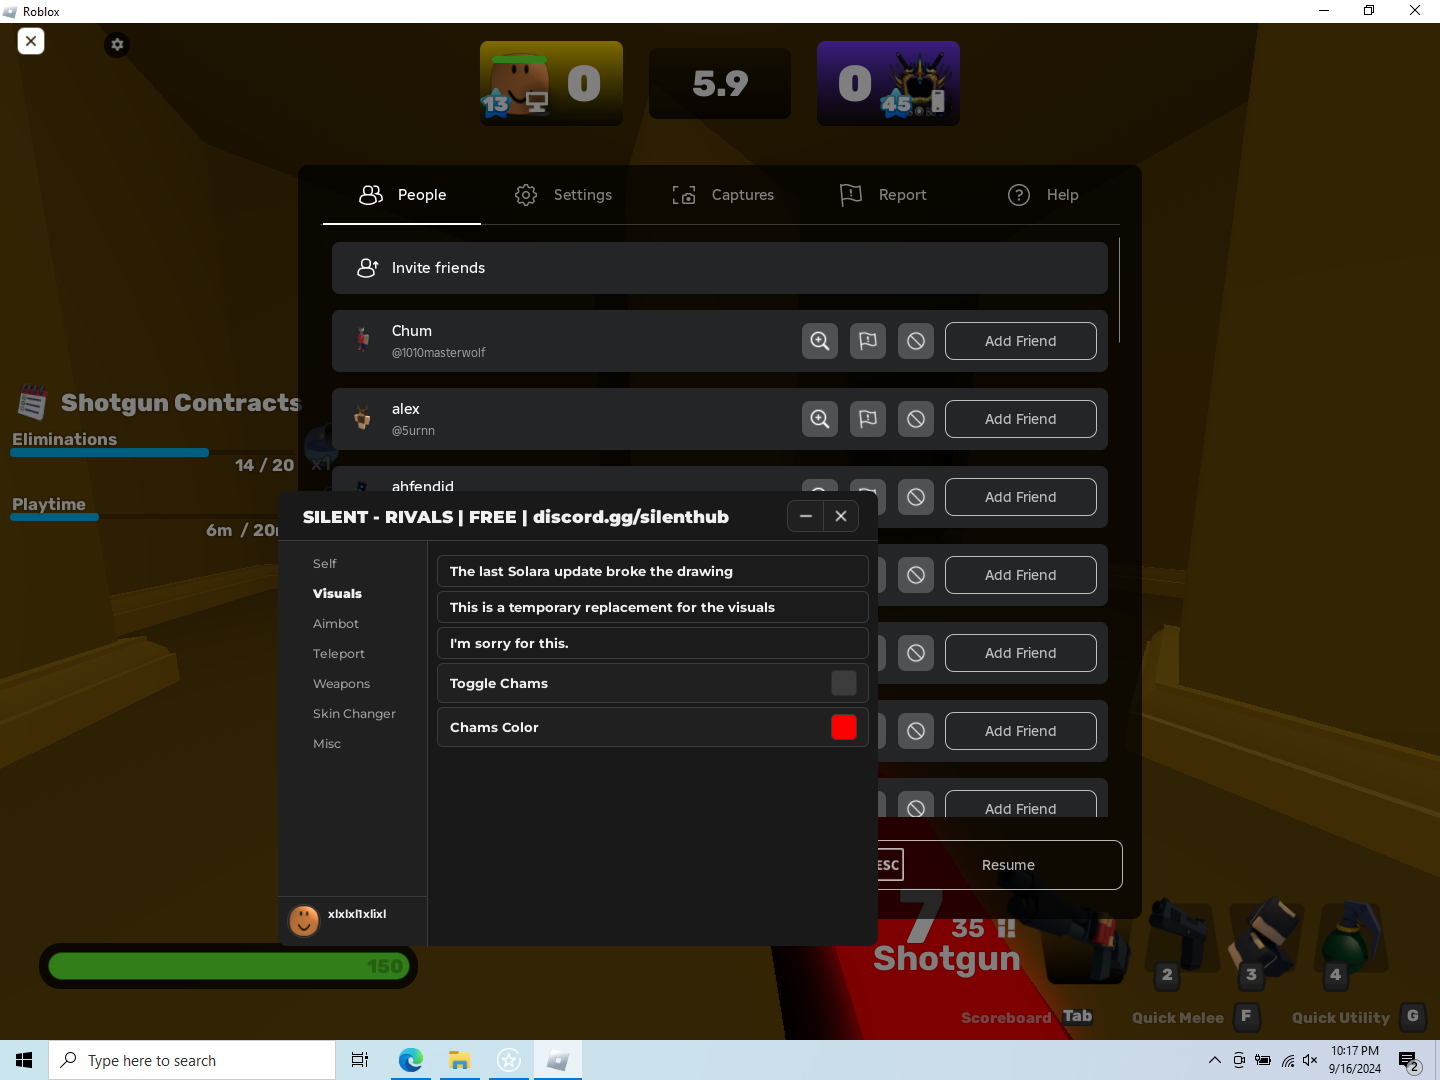Click the Tab key hint beside Scoreboard
Viewport: 1440px width, 1080px height.
pos(1077,1016)
